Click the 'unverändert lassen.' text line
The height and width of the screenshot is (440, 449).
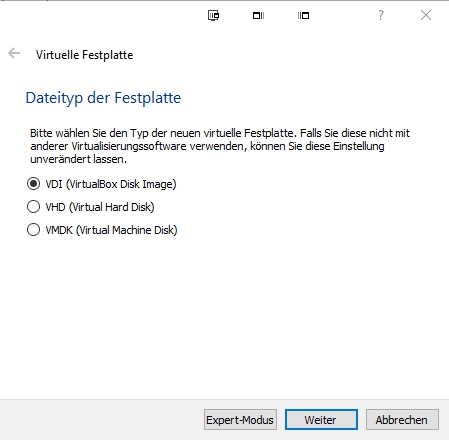[x=78, y=159]
